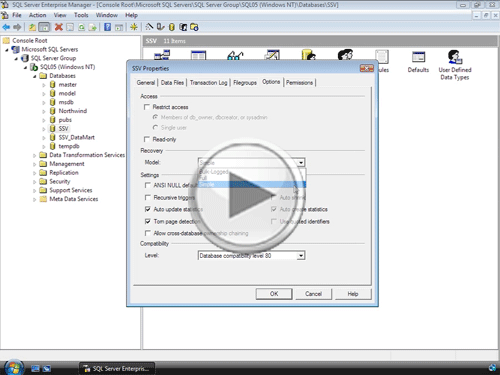
Task: Expand the Security tree node
Action: pos(34,182)
